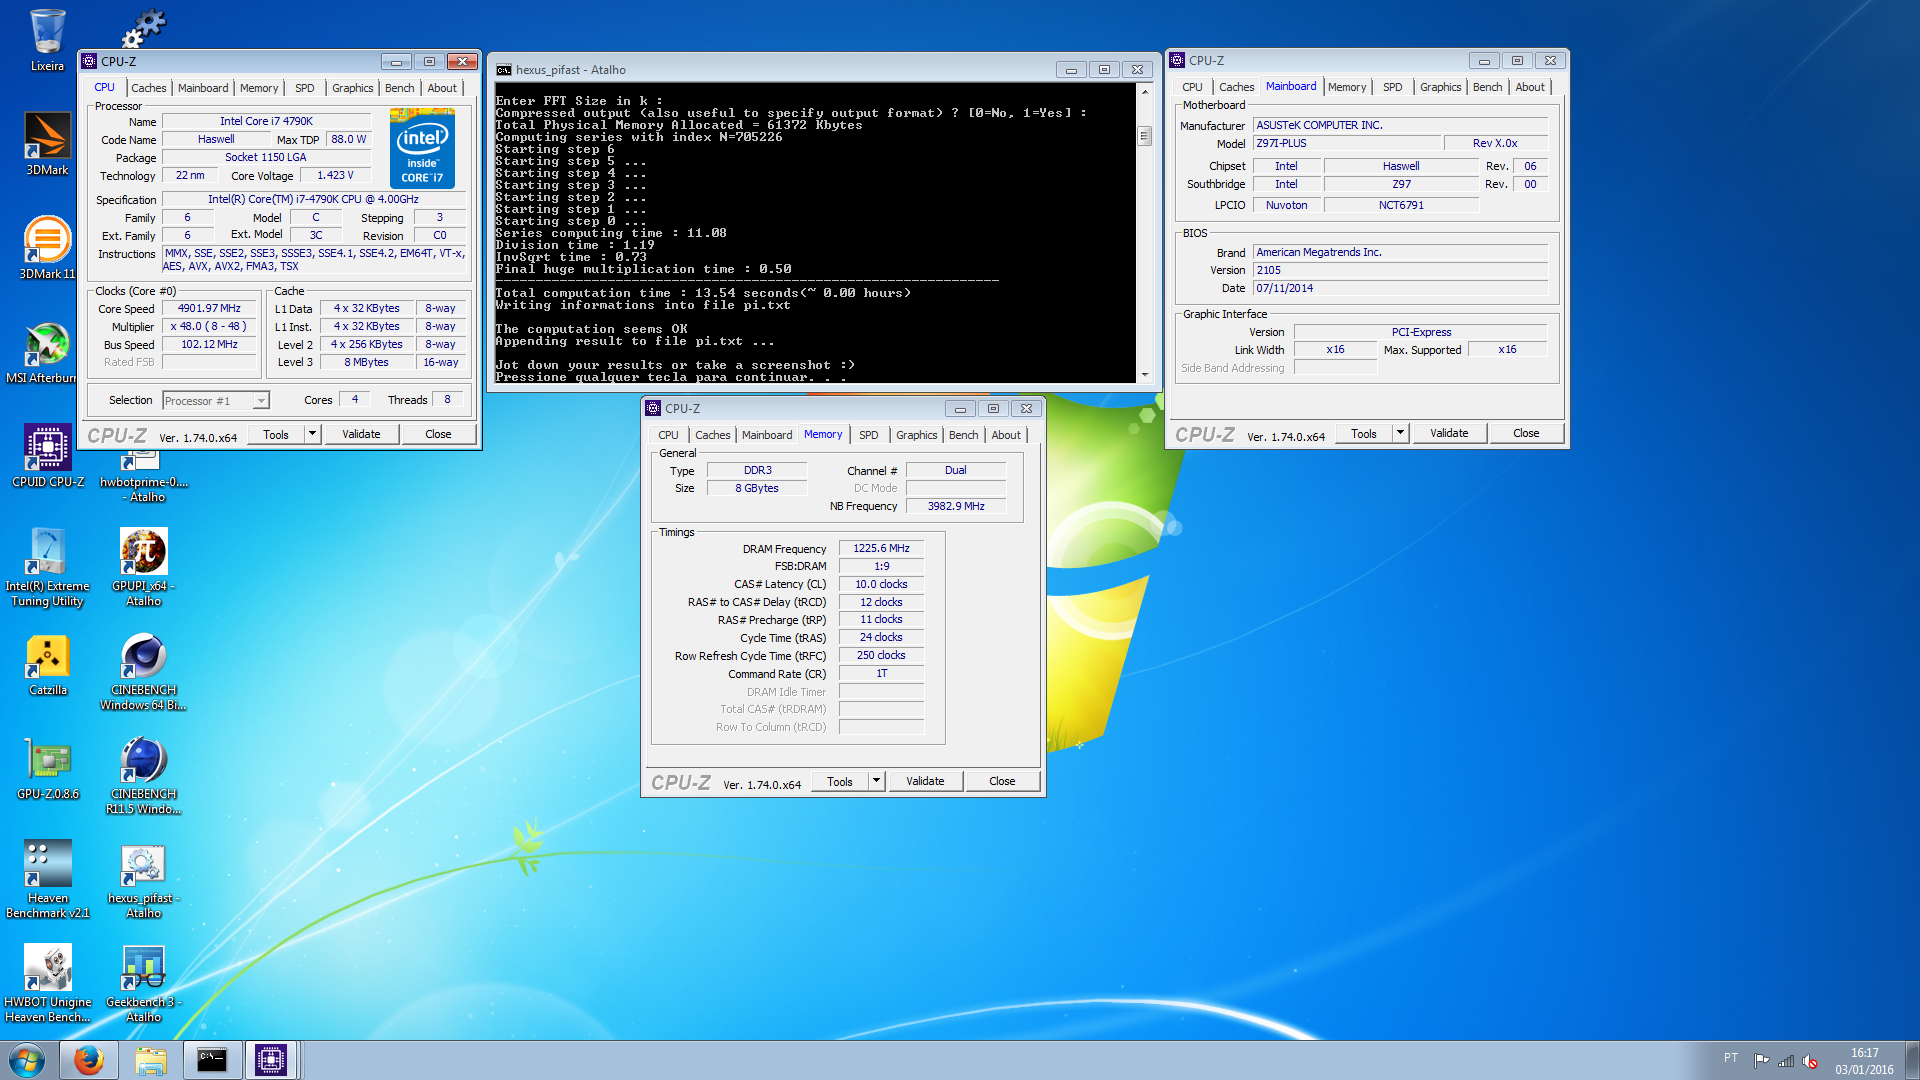Click Show Desktop button at taskbar end
1920x1080 pixels.
point(1912,1060)
